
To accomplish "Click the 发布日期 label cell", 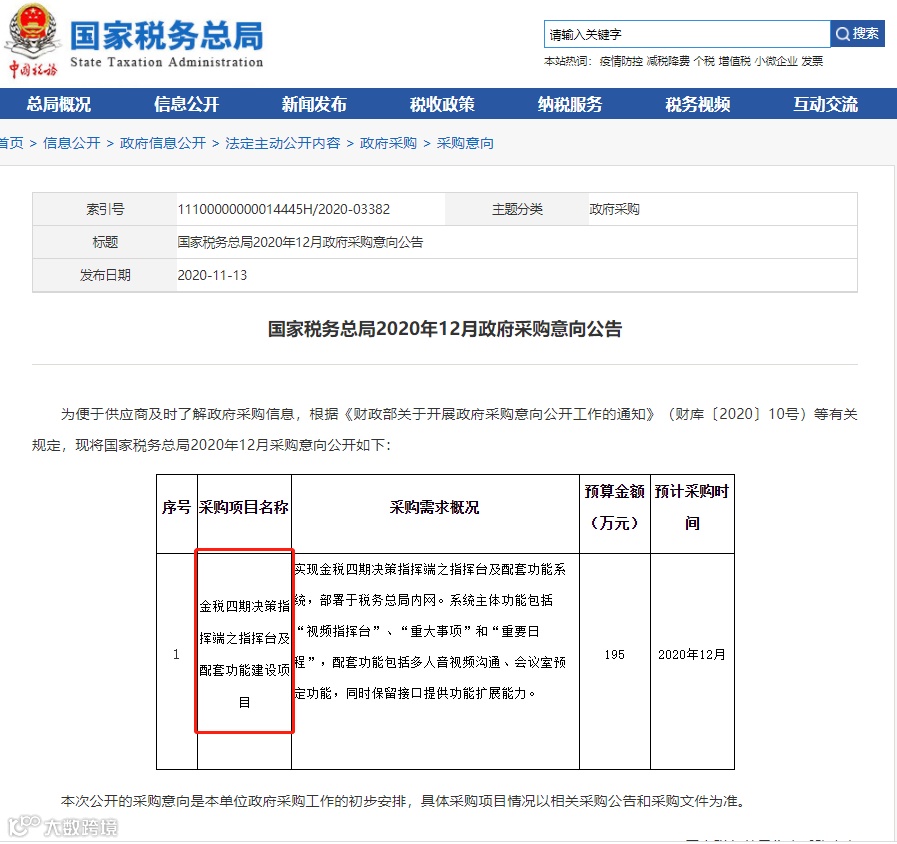I will tap(105, 275).
